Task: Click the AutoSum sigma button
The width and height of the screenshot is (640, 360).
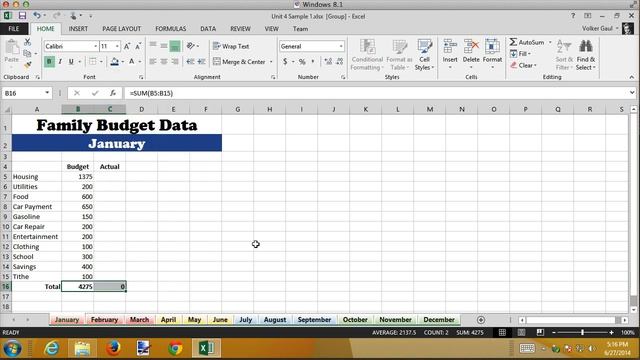Action: (x=527, y=42)
